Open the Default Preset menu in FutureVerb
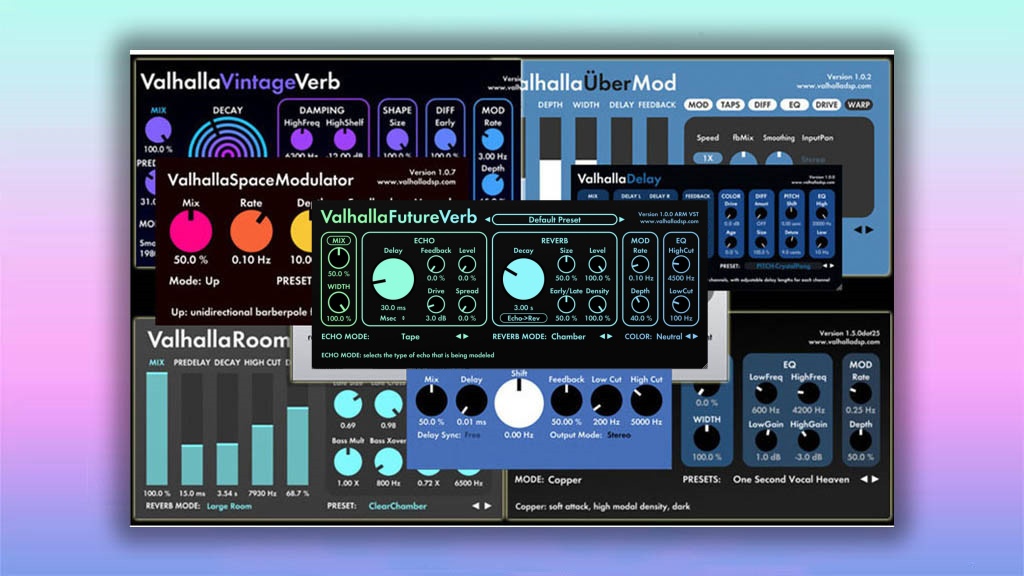This screenshot has height=576, width=1024. (556, 219)
